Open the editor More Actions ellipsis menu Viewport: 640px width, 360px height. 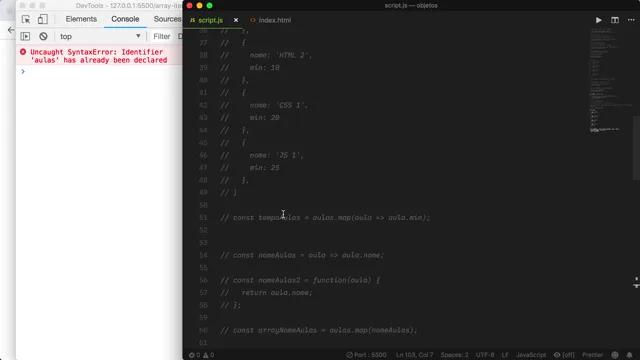[x=631, y=20]
